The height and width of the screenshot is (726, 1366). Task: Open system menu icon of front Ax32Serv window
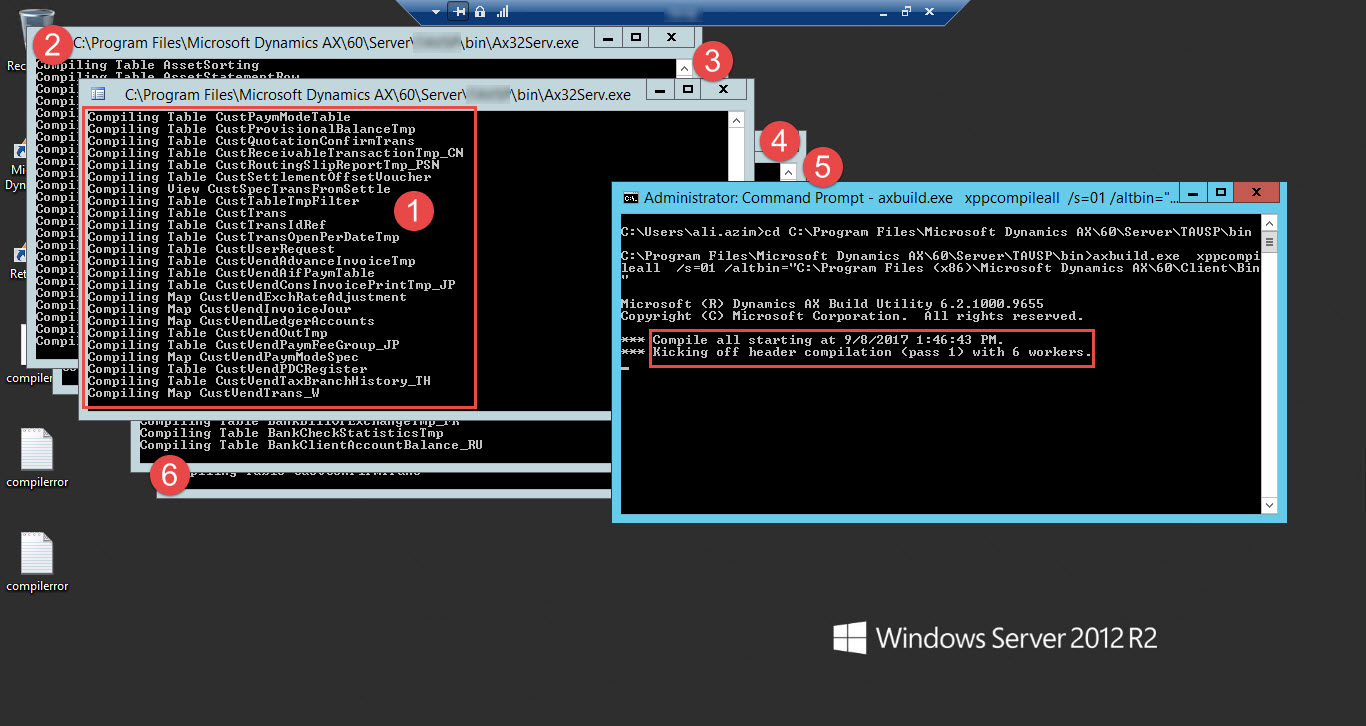pos(98,93)
